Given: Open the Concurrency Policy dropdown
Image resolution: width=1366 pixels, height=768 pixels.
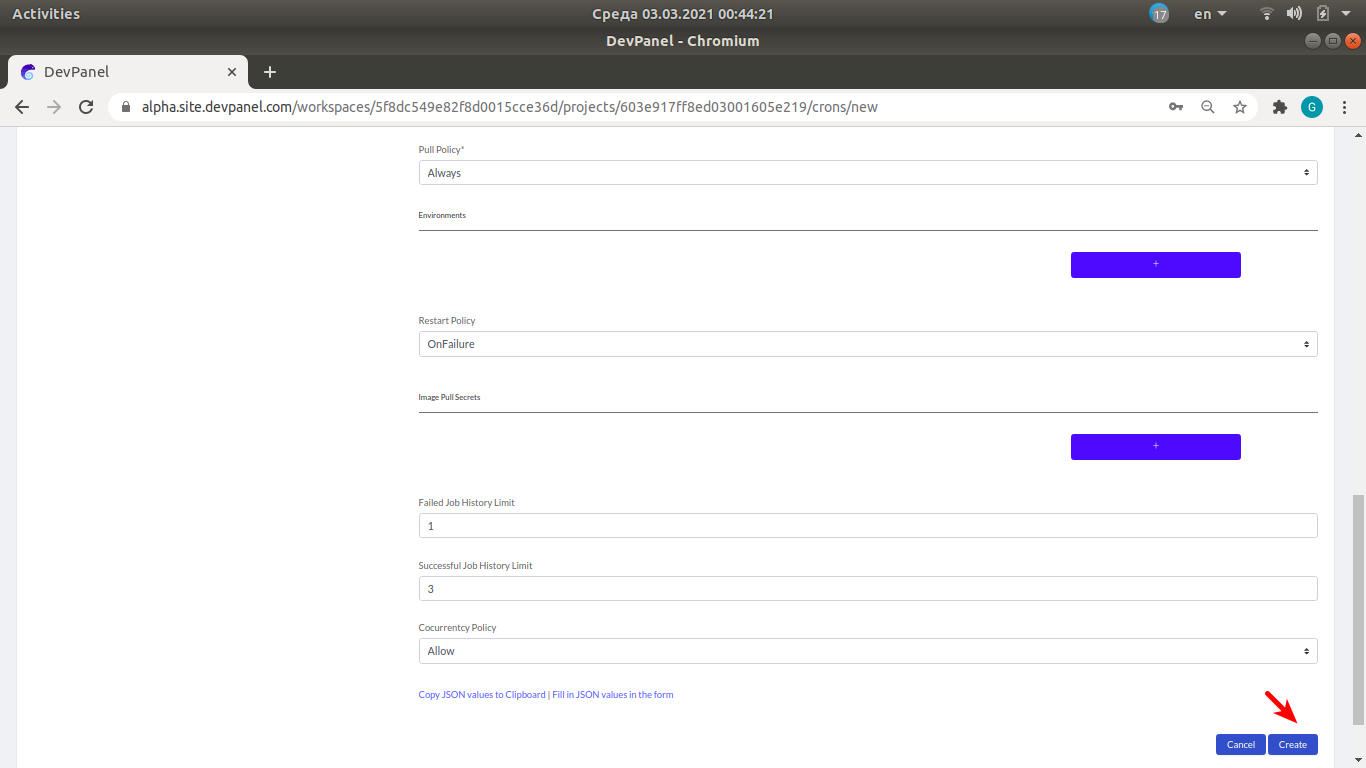Looking at the screenshot, I should pyautogui.click(x=867, y=650).
